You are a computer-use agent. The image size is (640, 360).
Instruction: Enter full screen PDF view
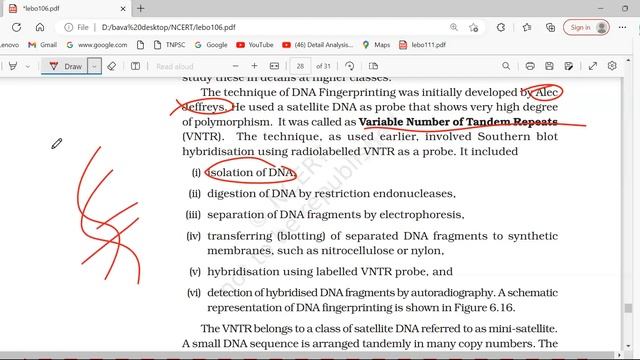[x=593, y=66]
